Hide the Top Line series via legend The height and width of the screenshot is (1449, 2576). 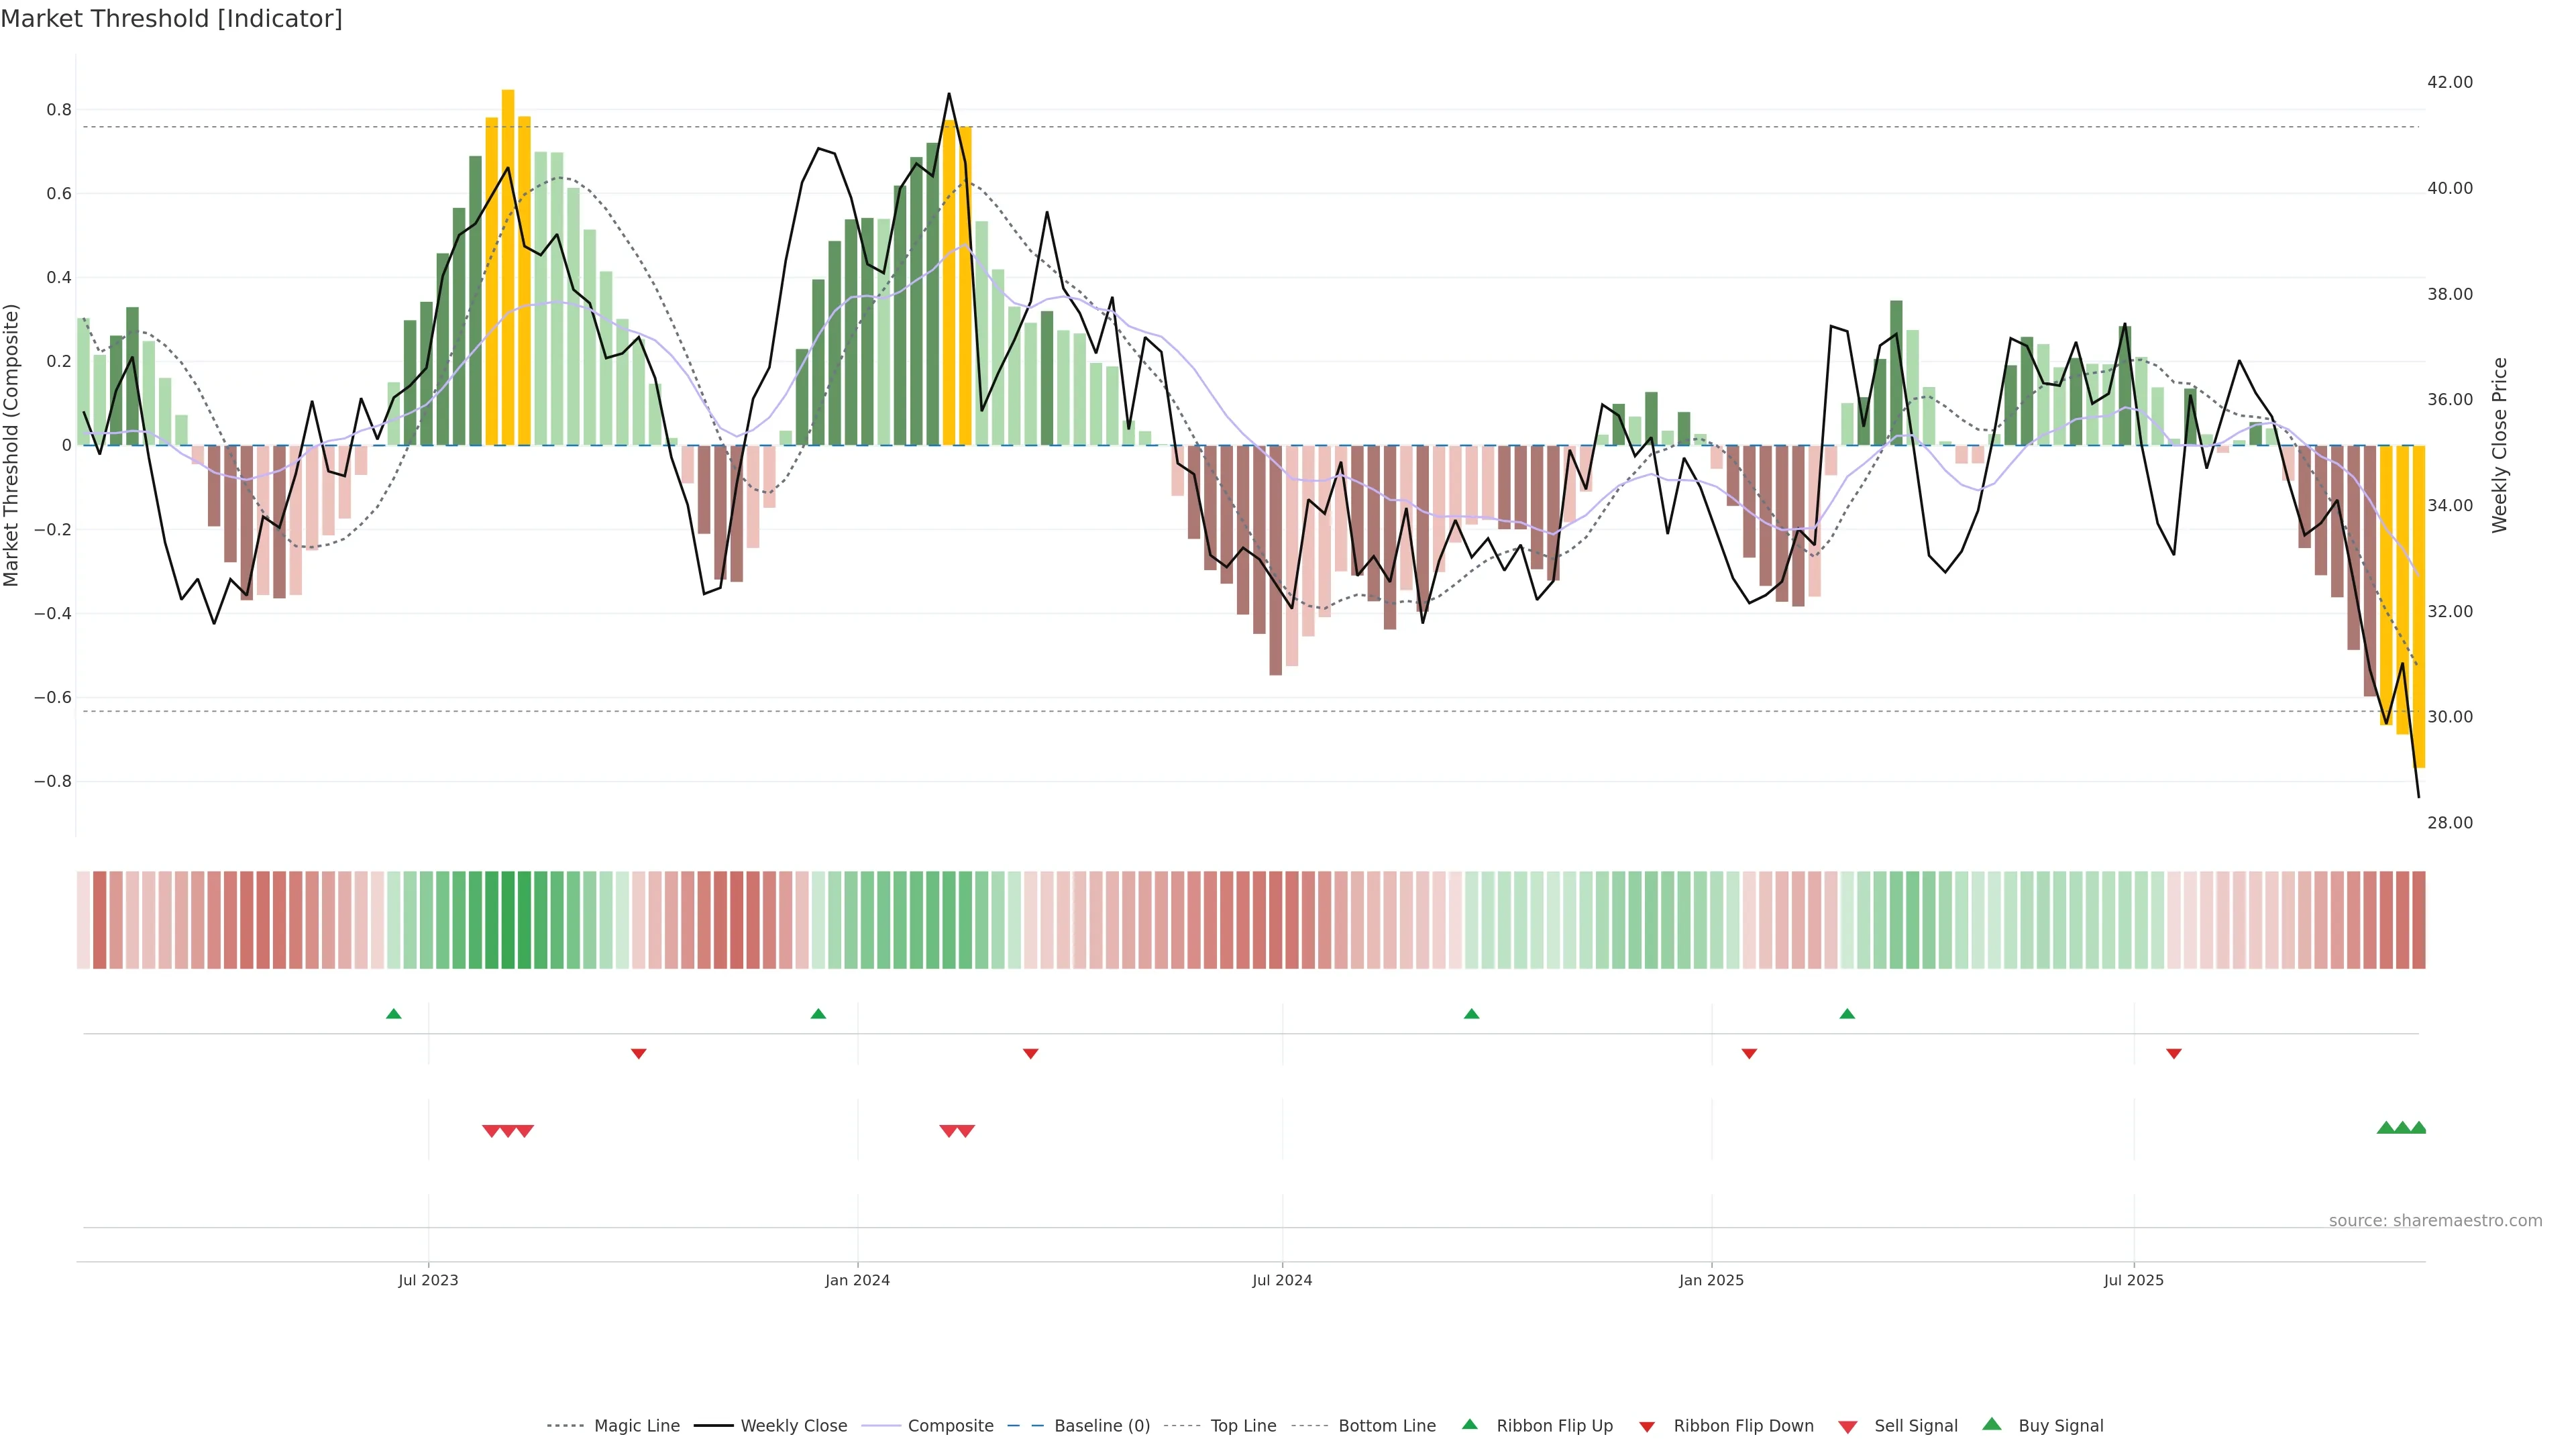(x=1243, y=1426)
